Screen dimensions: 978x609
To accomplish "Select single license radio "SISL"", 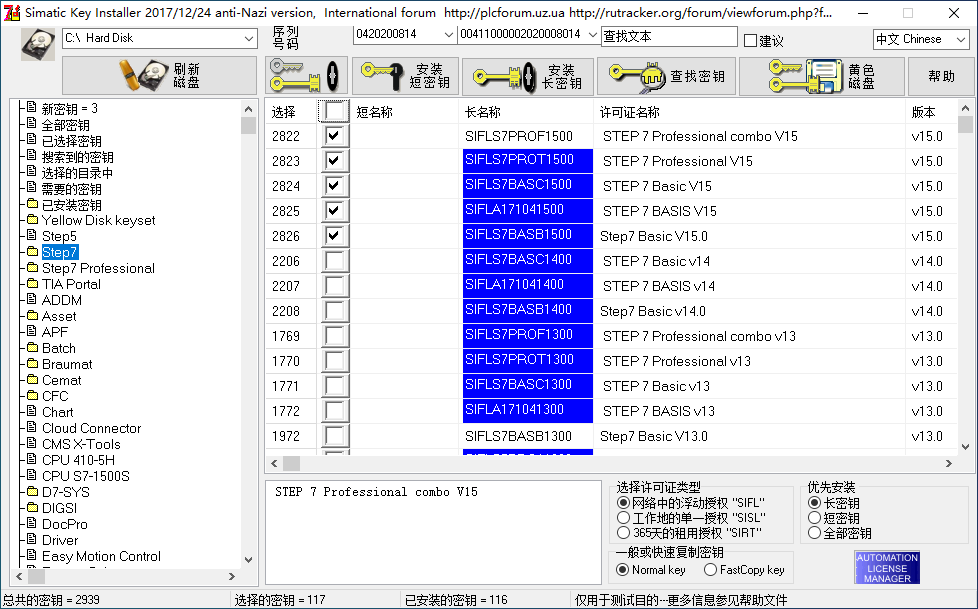I will pos(622,518).
